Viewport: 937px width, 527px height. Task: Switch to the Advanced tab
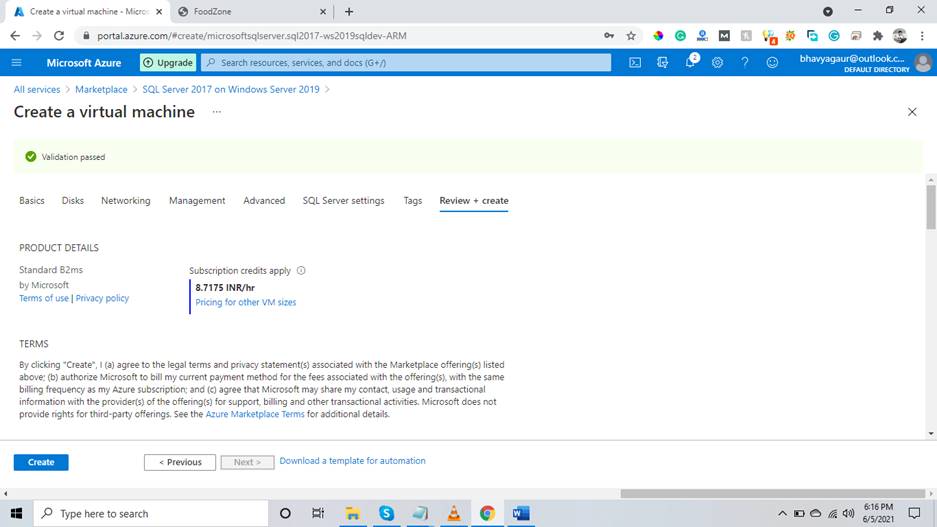click(x=264, y=201)
